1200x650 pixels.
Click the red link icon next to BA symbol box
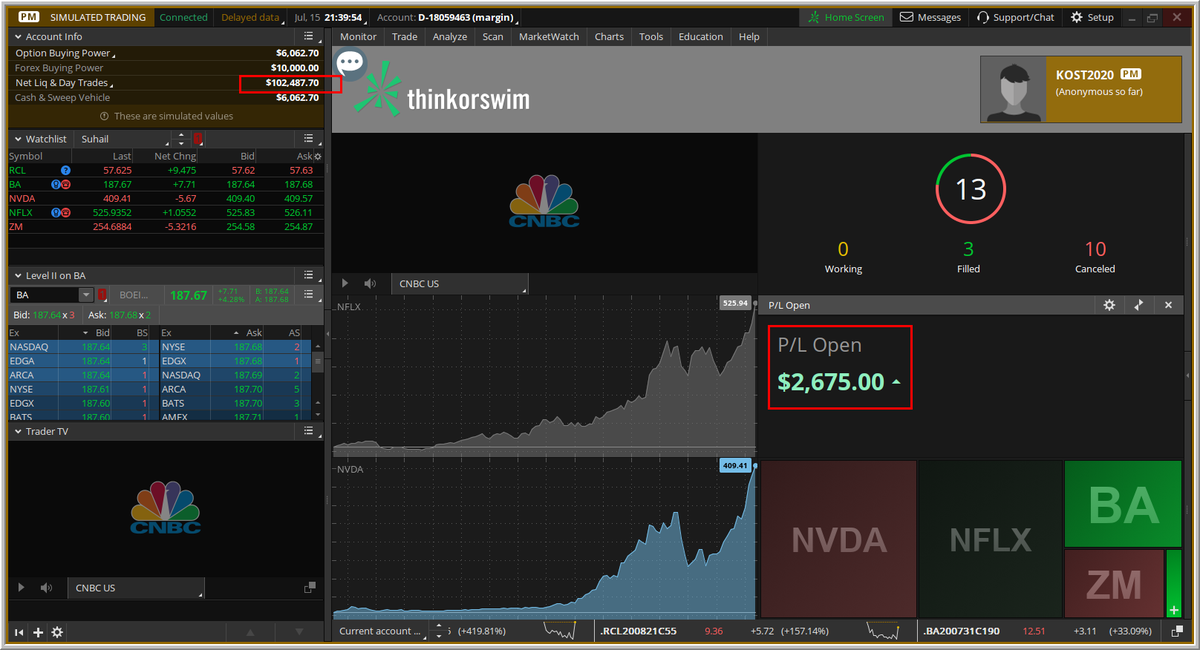tap(100, 295)
